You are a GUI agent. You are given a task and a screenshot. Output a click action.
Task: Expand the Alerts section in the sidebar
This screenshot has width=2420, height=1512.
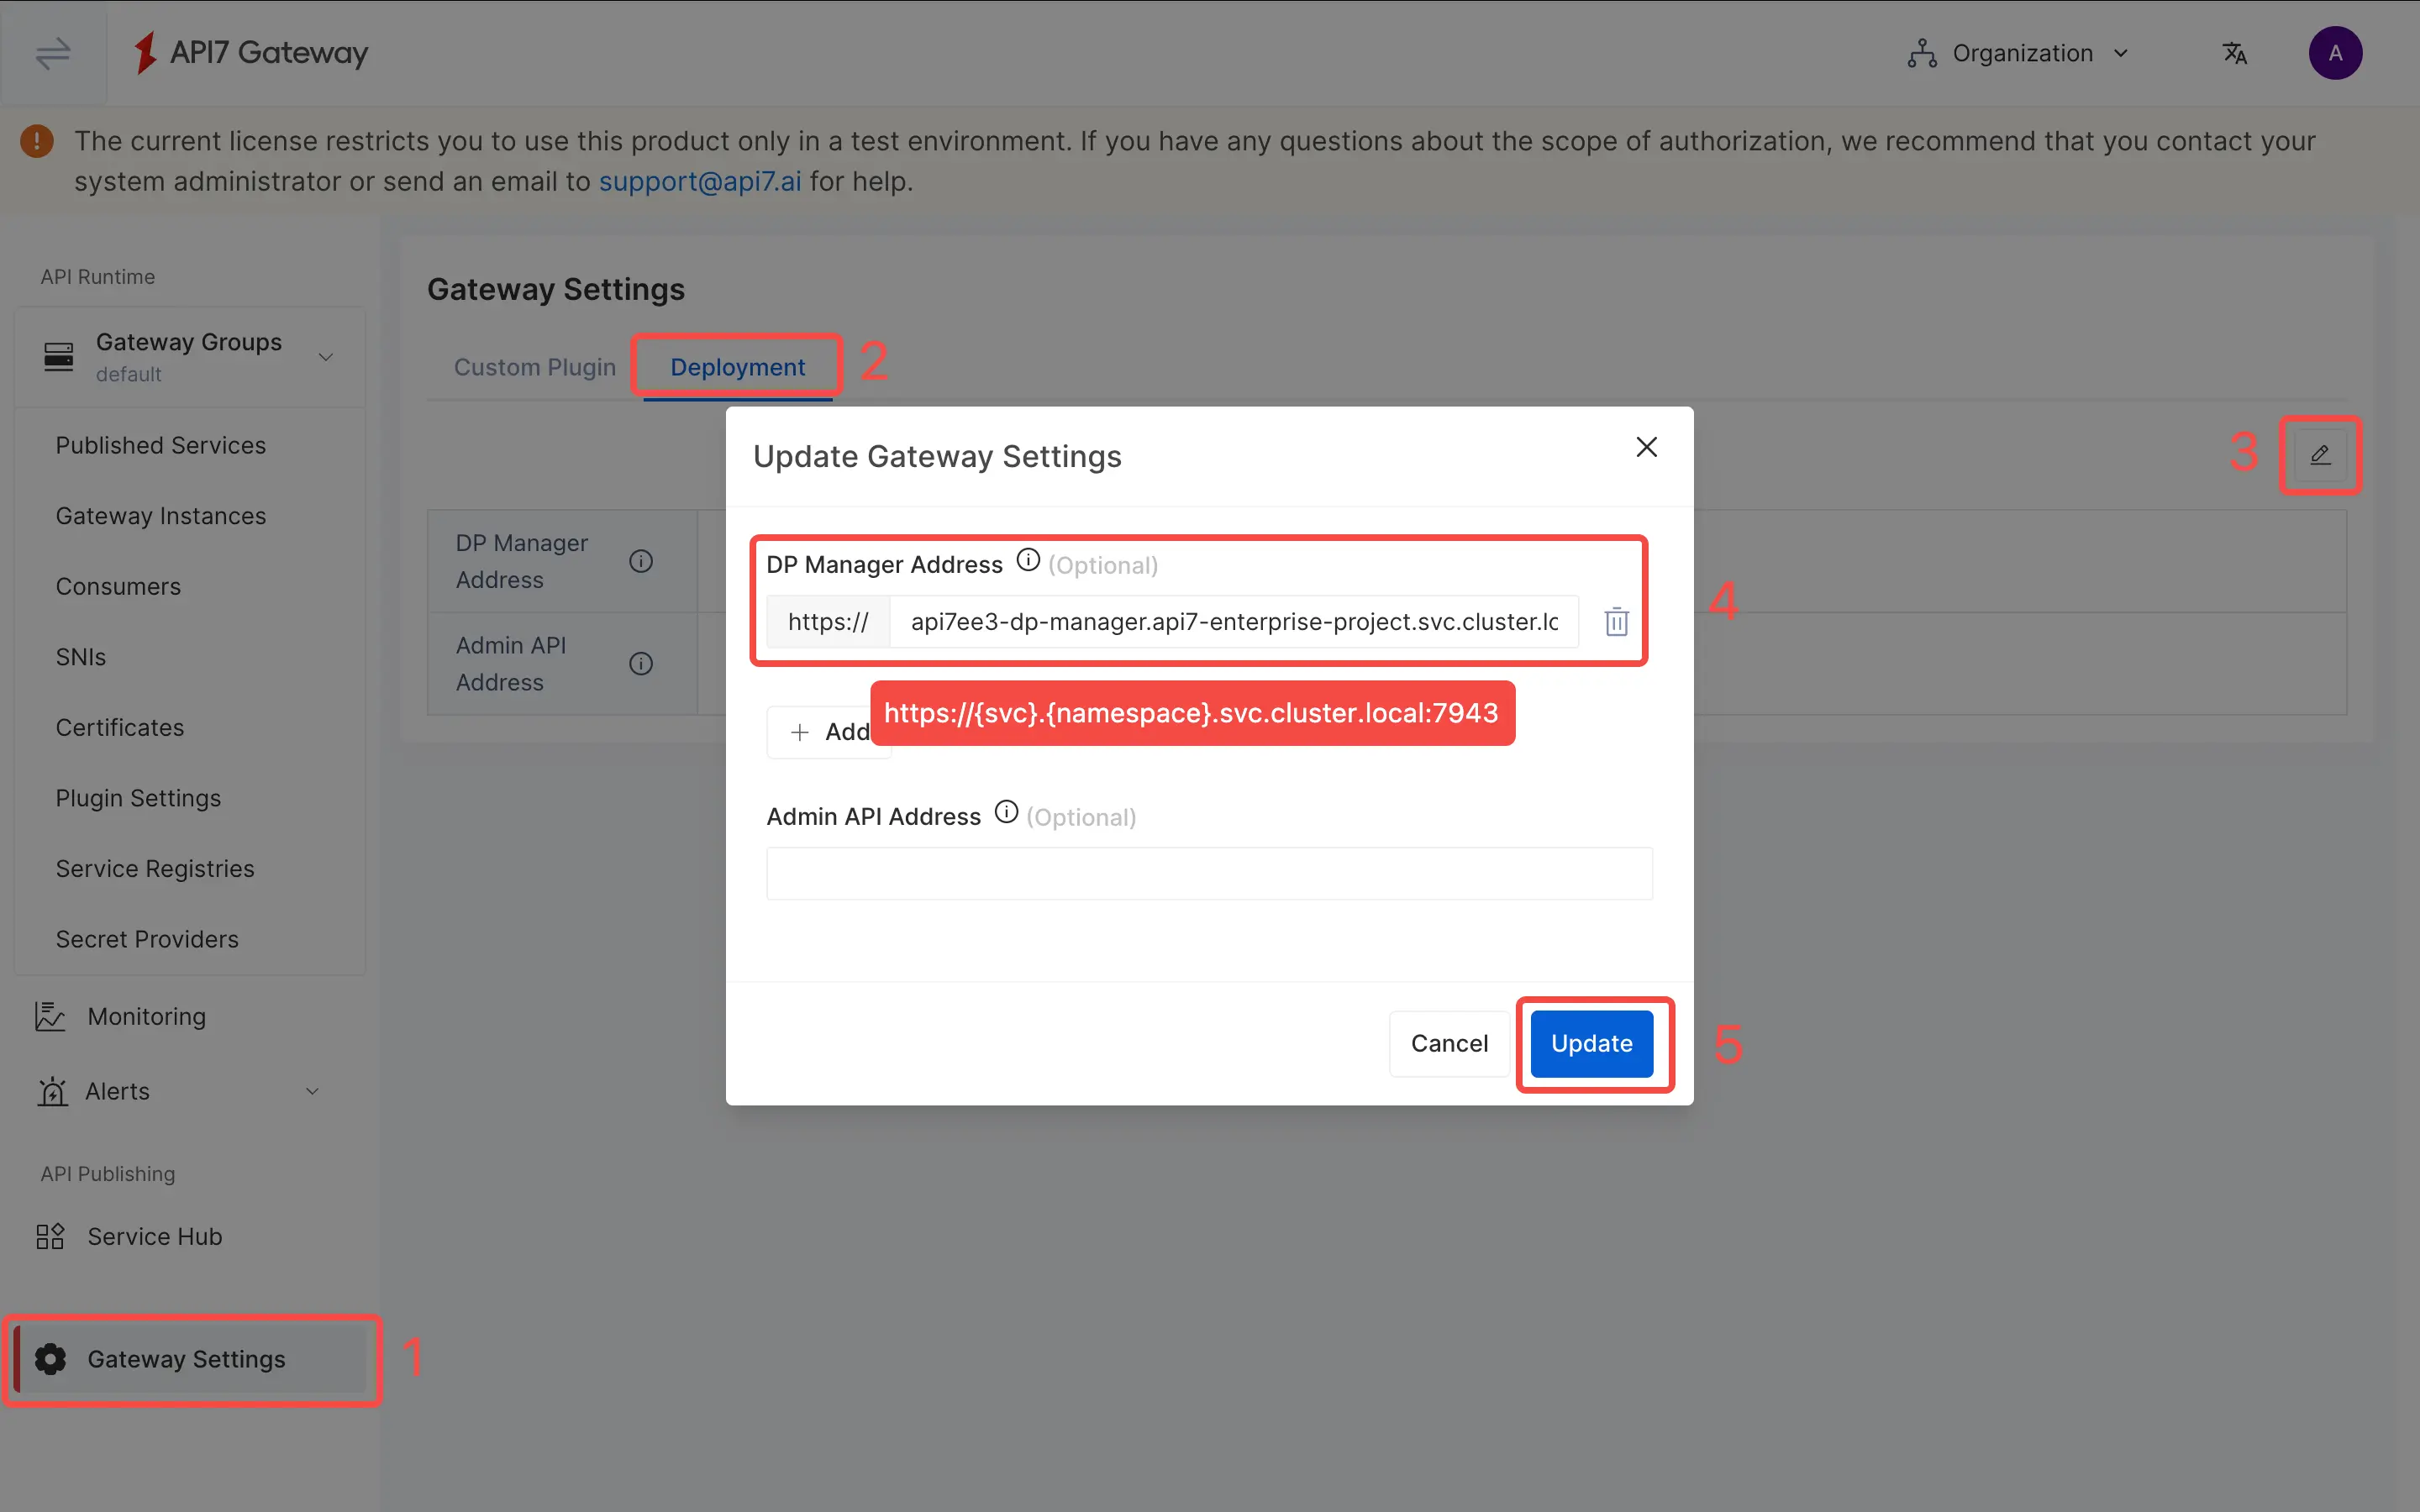coord(313,1091)
